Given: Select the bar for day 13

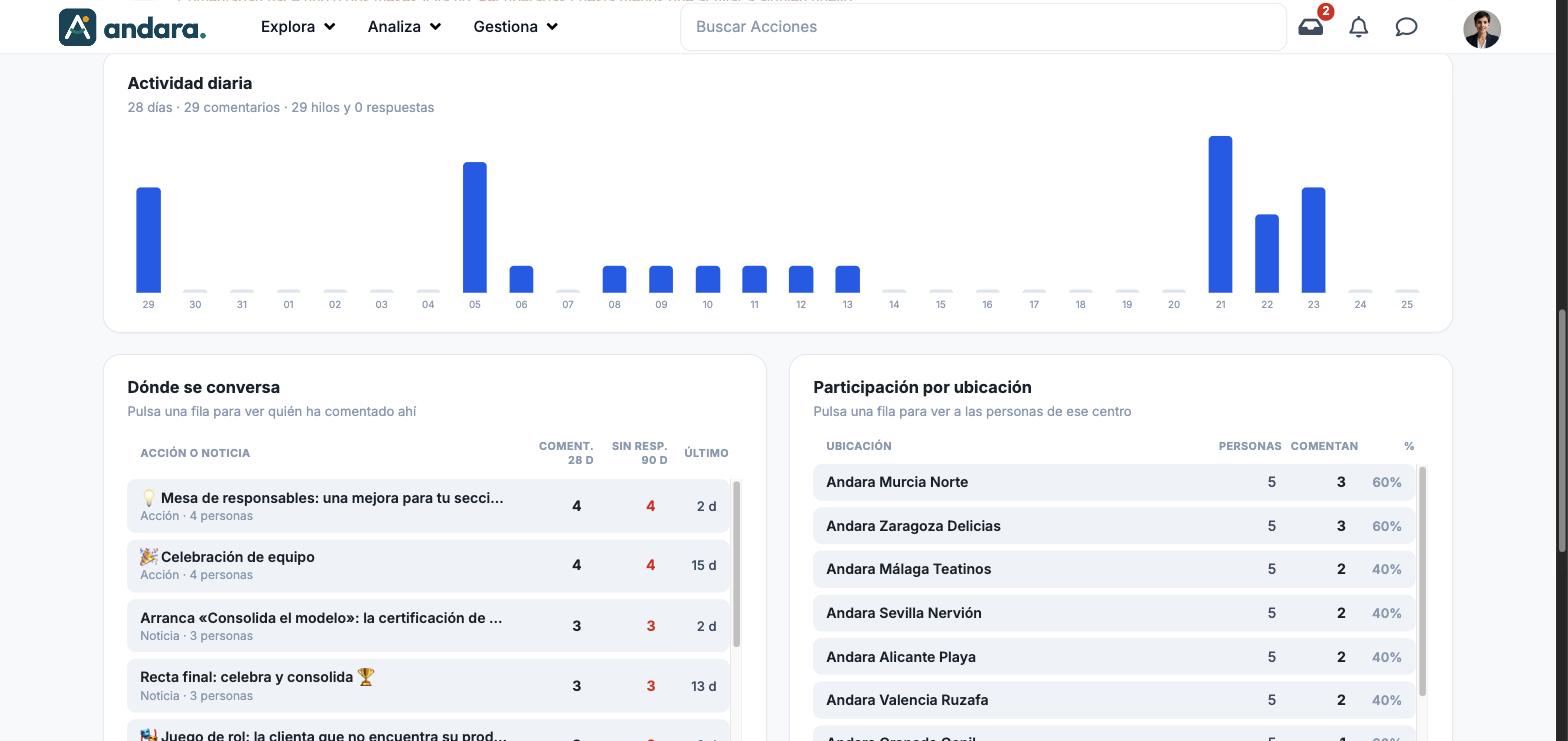Looking at the screenshot, I should [847, 279].
